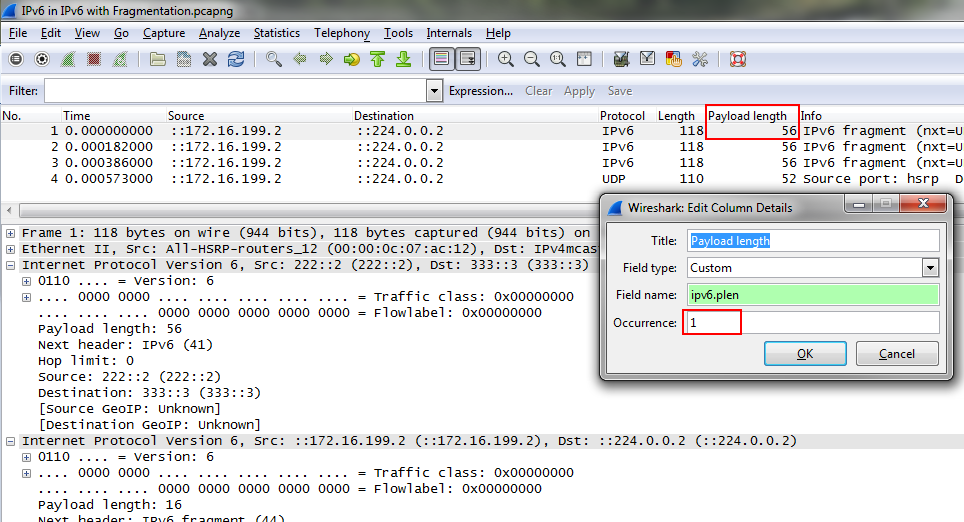Stop the running capture icon

pos(93,59)
